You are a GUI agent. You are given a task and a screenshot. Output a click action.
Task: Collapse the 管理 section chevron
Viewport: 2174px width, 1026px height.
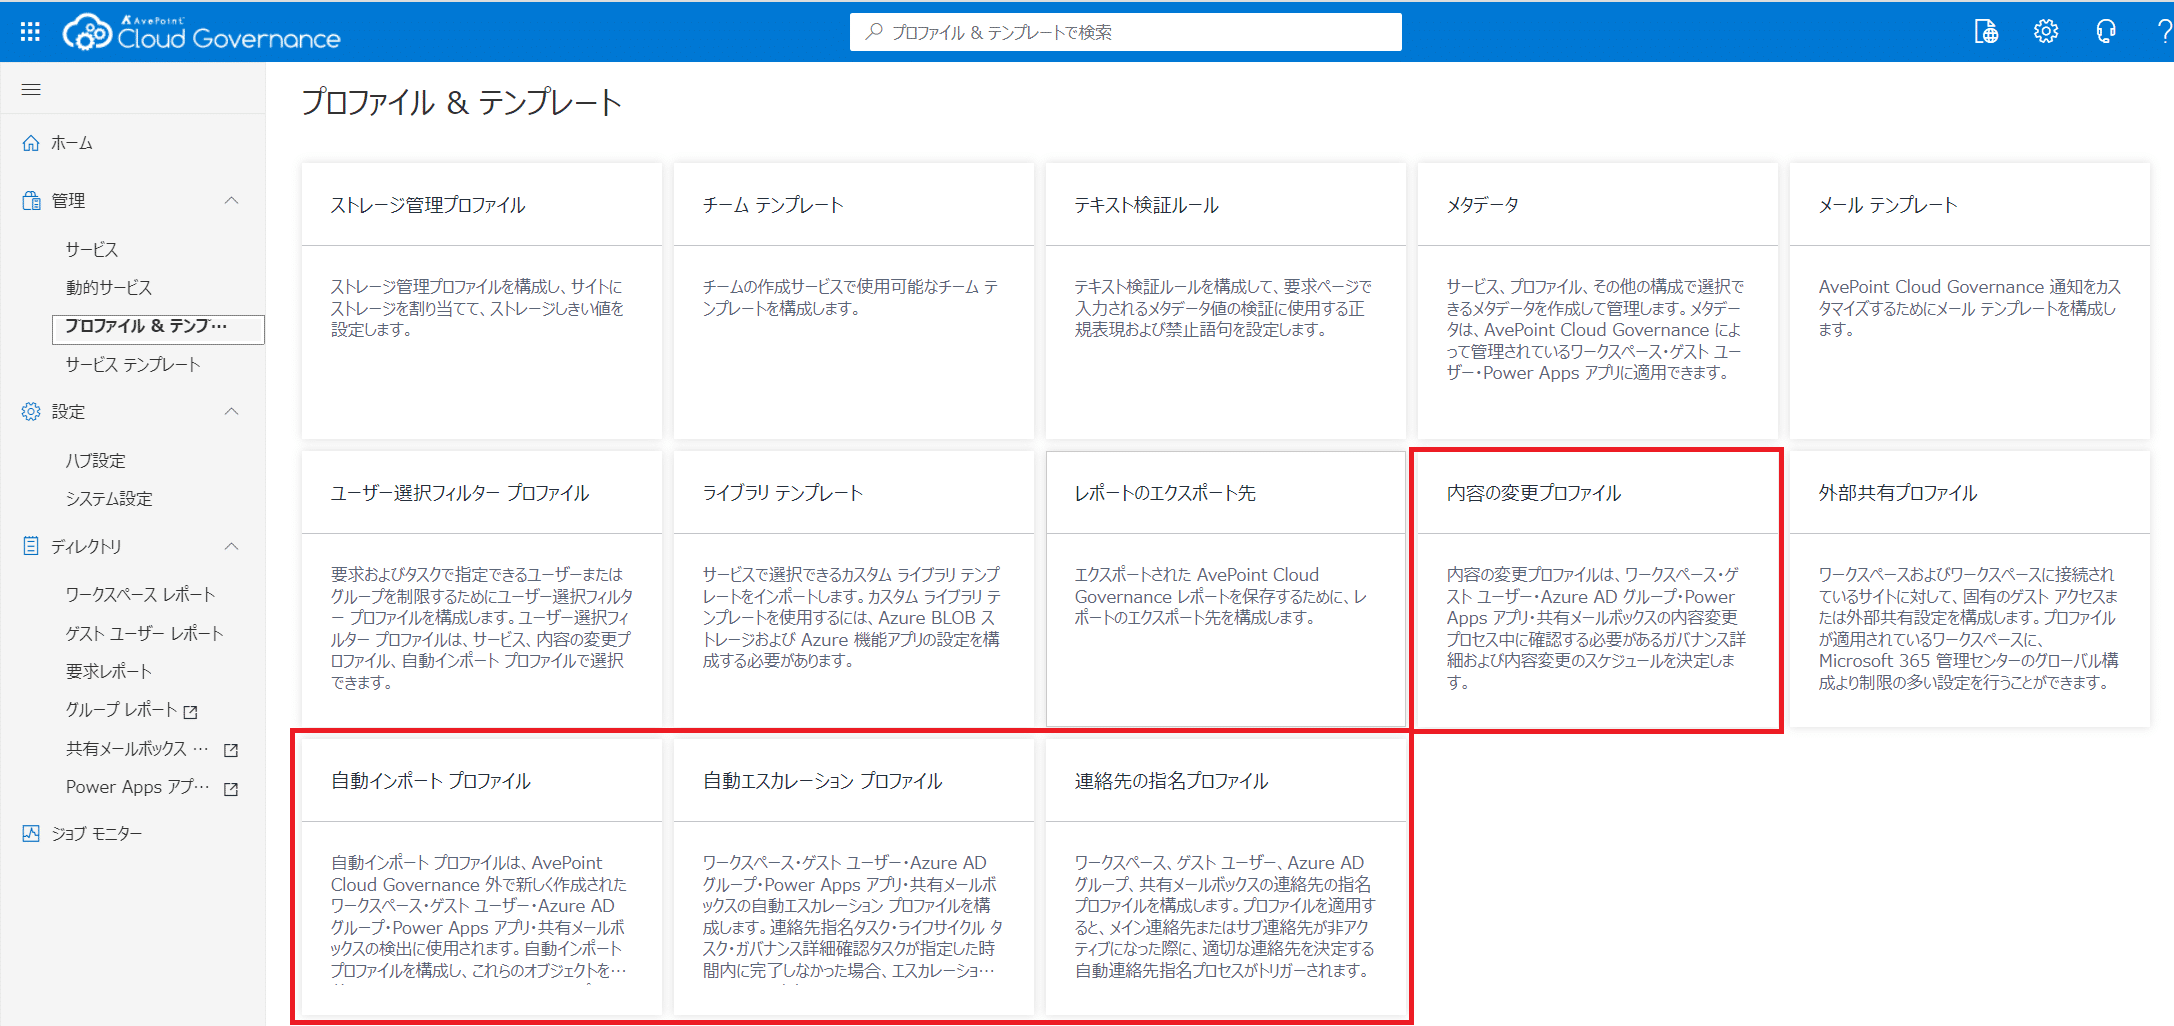232,201
